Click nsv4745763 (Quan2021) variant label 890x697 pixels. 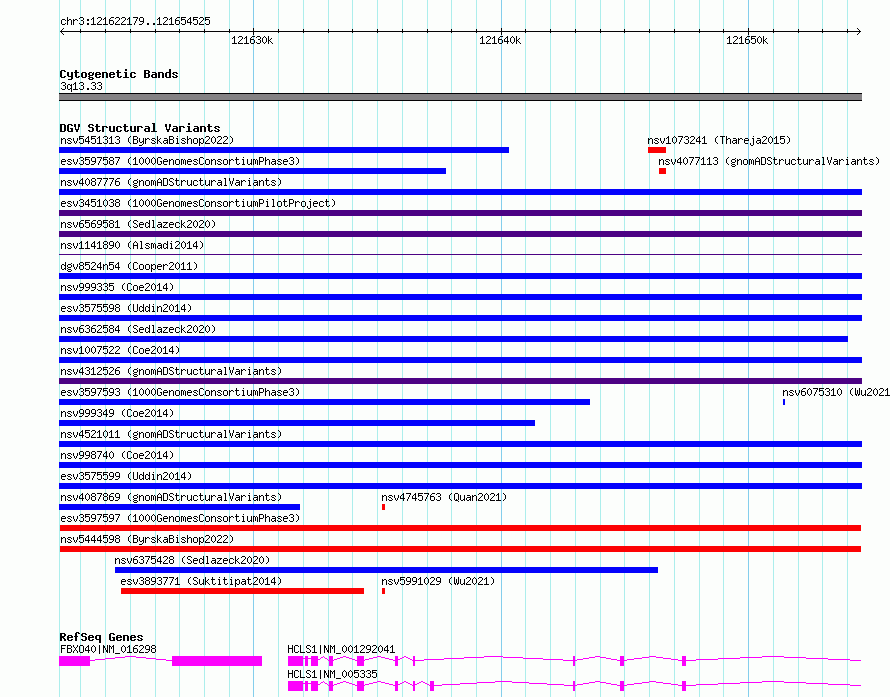click(x=444, y=497)
